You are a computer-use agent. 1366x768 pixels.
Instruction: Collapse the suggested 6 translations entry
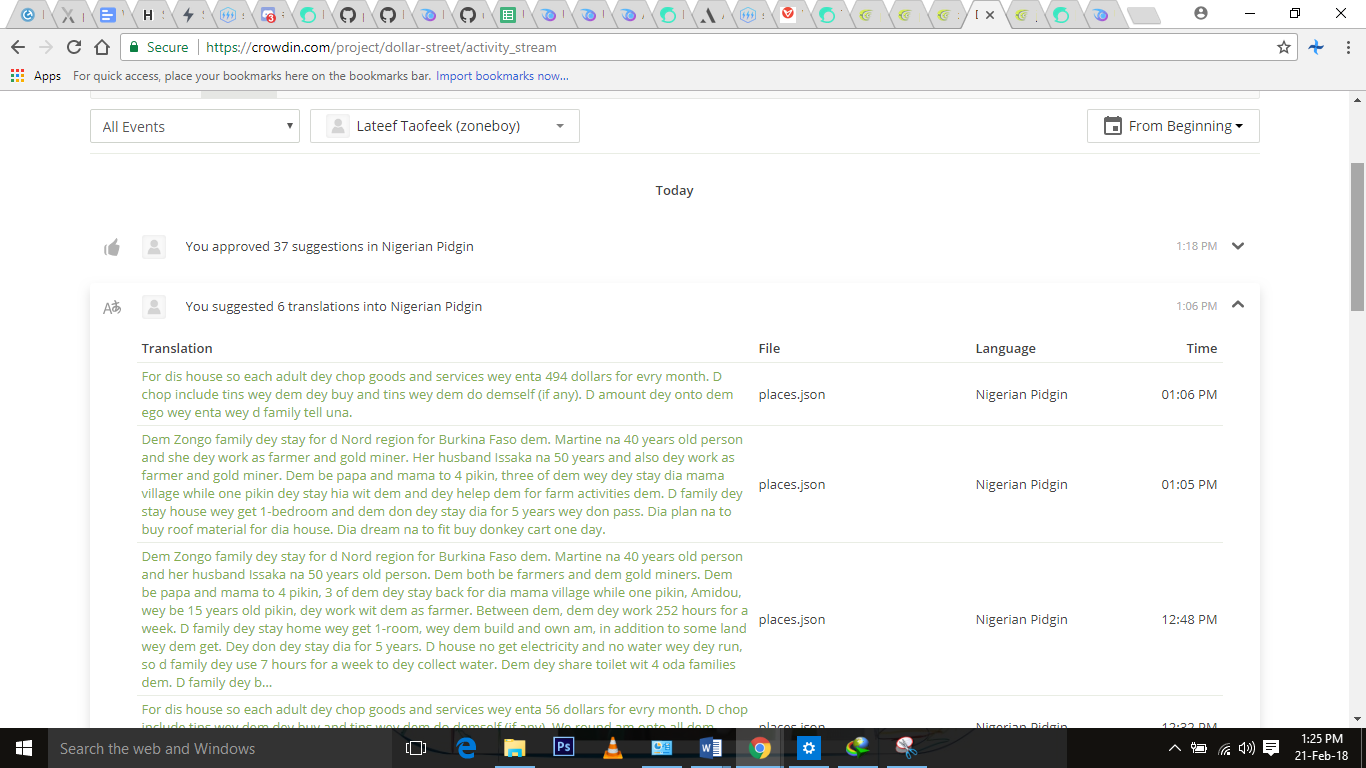(1238, 306)
